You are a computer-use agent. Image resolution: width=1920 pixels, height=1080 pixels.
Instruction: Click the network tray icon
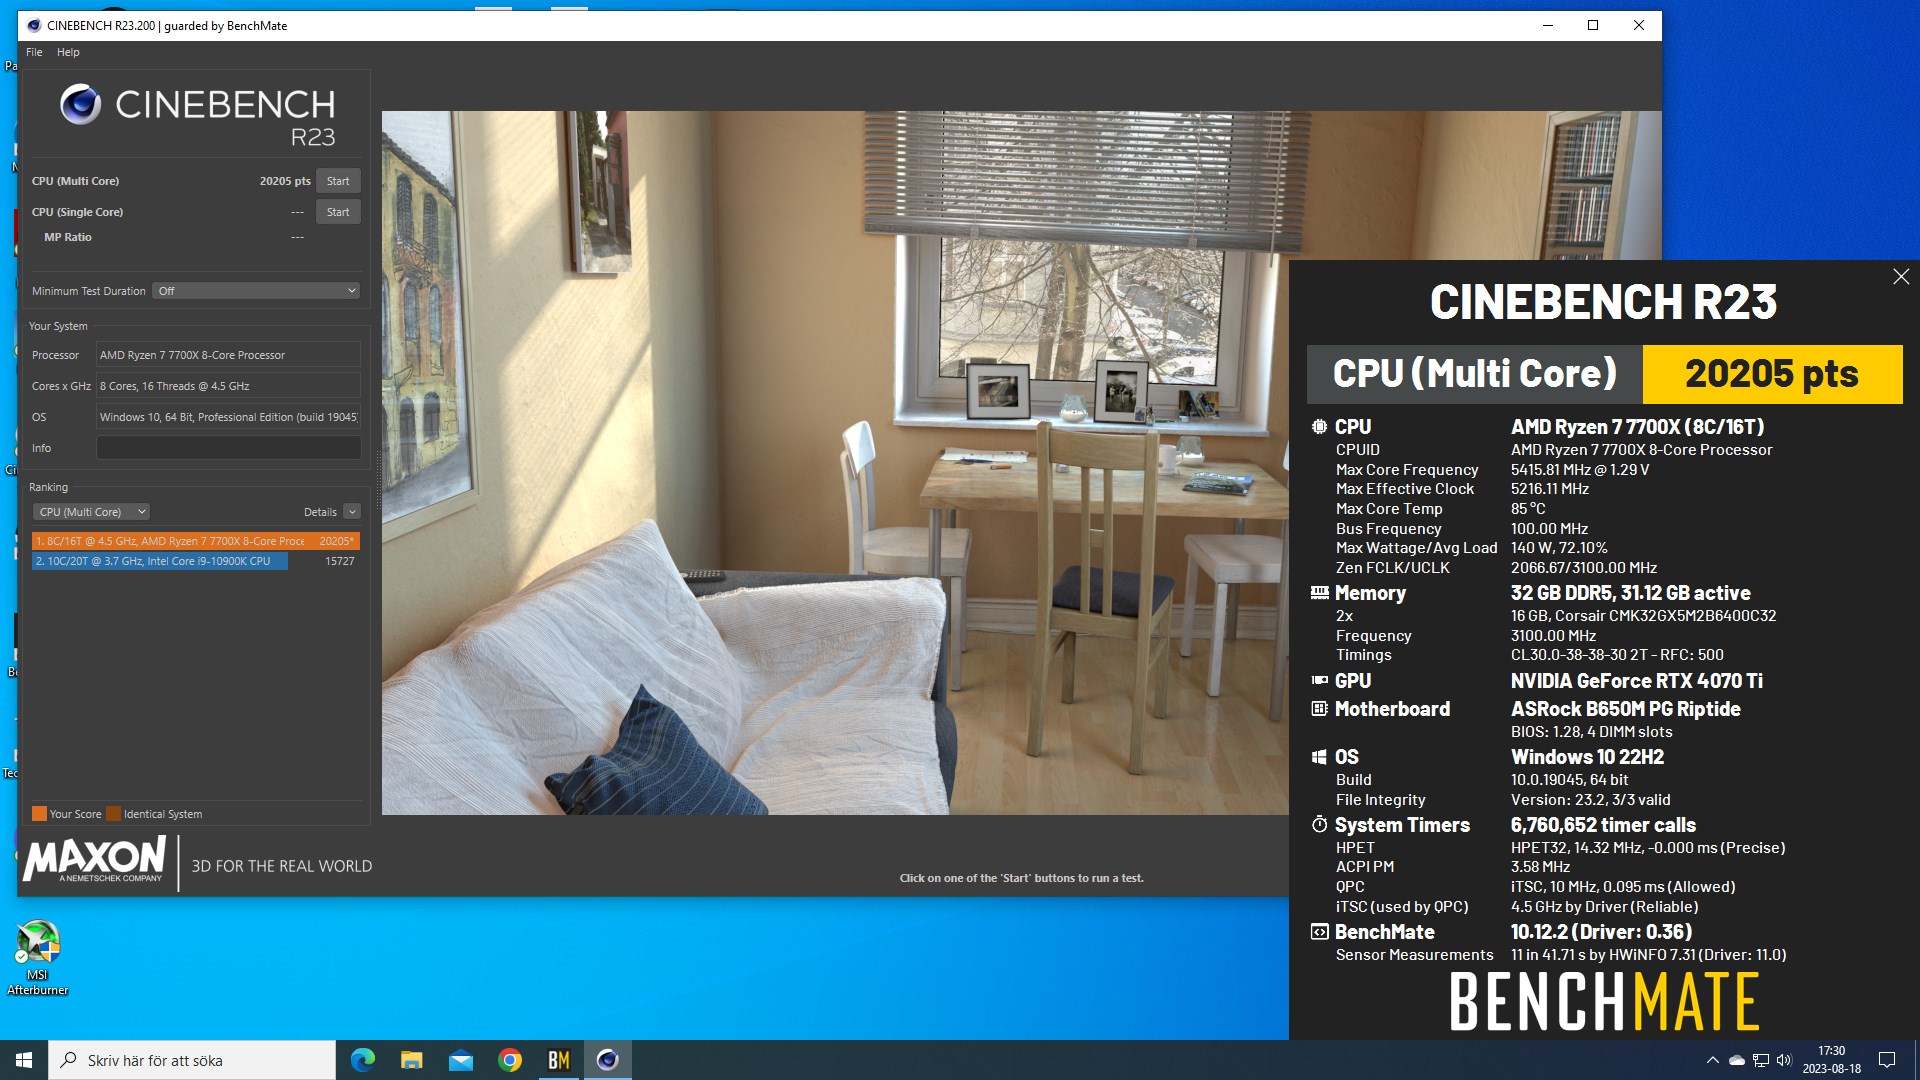tap(1761, 1060)
